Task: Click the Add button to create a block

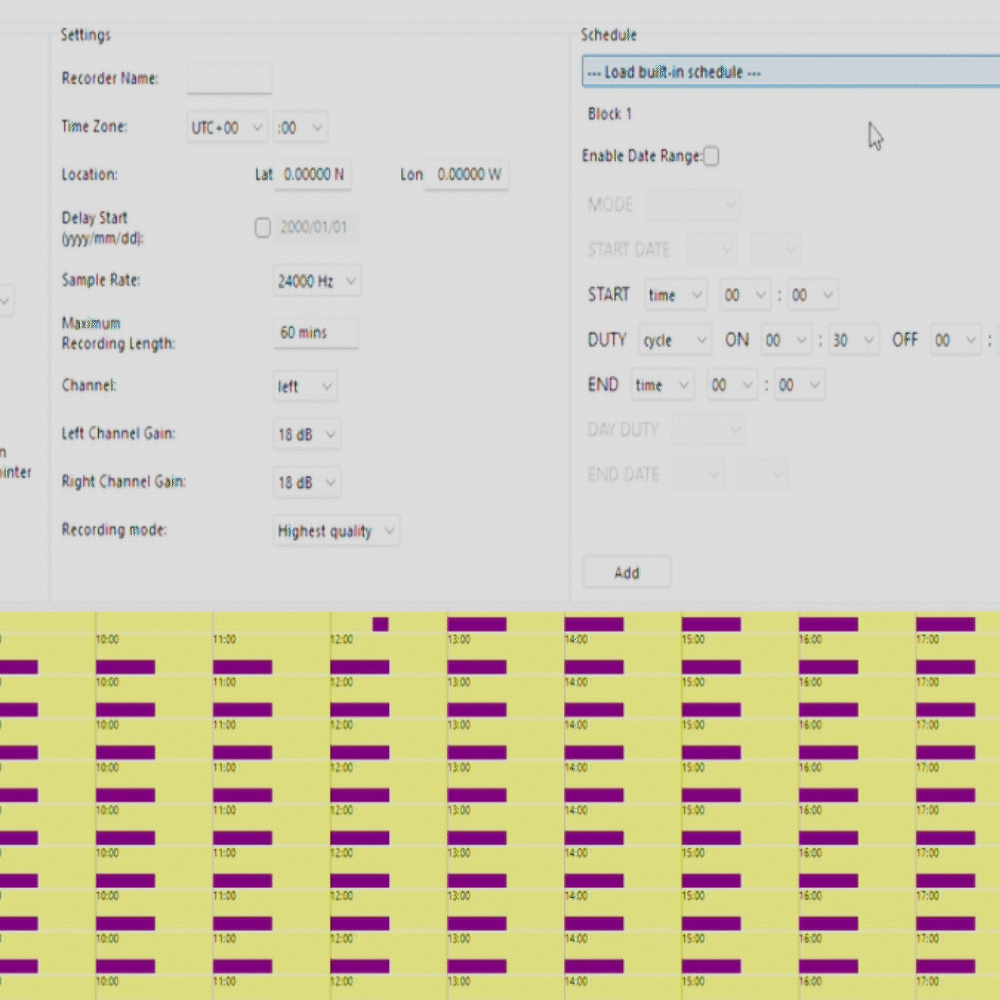Action: (x=626, y=572)
